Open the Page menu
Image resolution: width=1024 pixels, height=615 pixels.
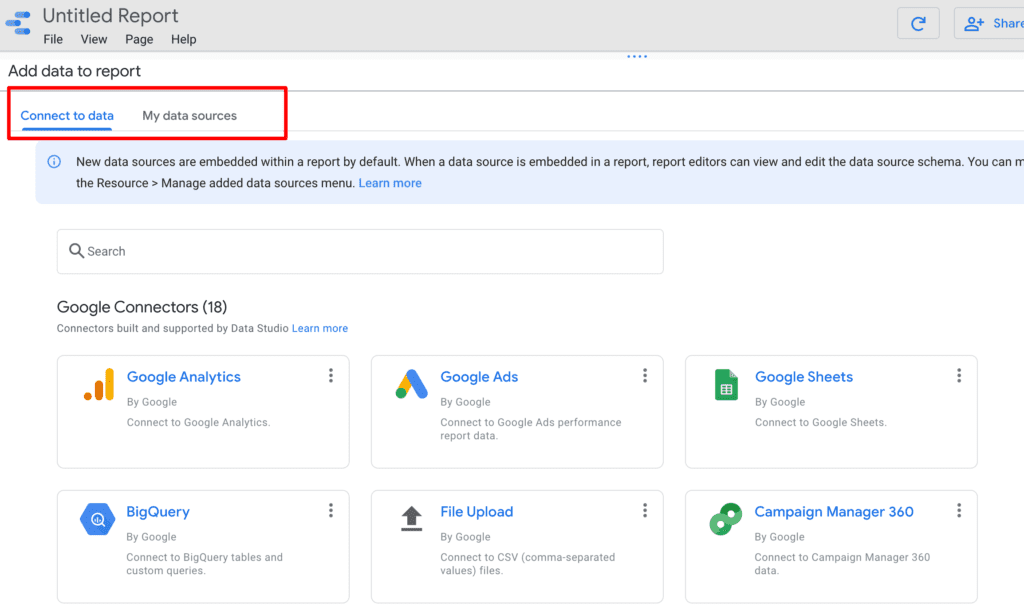[x=139, y=39]
